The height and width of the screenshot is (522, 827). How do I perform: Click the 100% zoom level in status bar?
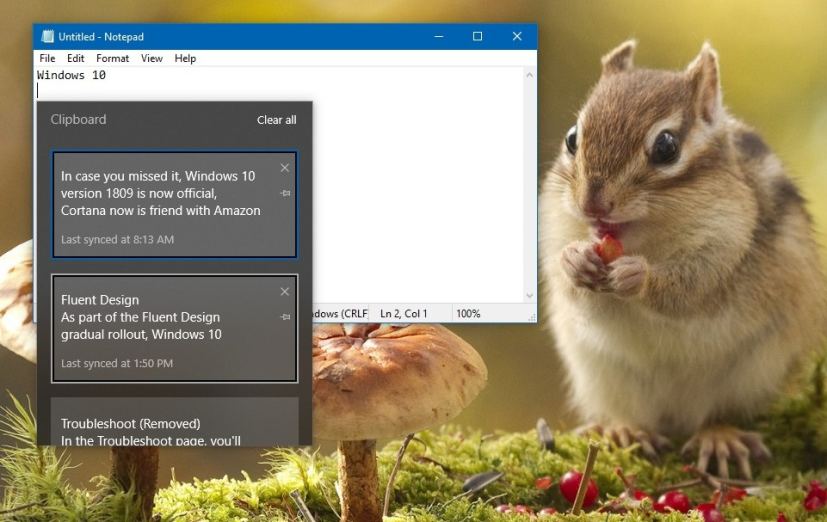point(468,314)
